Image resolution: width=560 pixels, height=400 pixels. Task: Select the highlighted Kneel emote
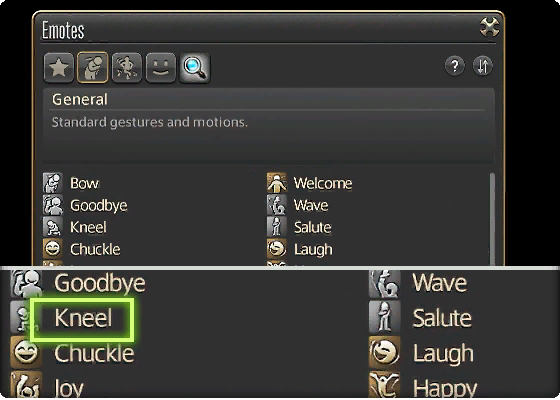(x=82, y=320)
